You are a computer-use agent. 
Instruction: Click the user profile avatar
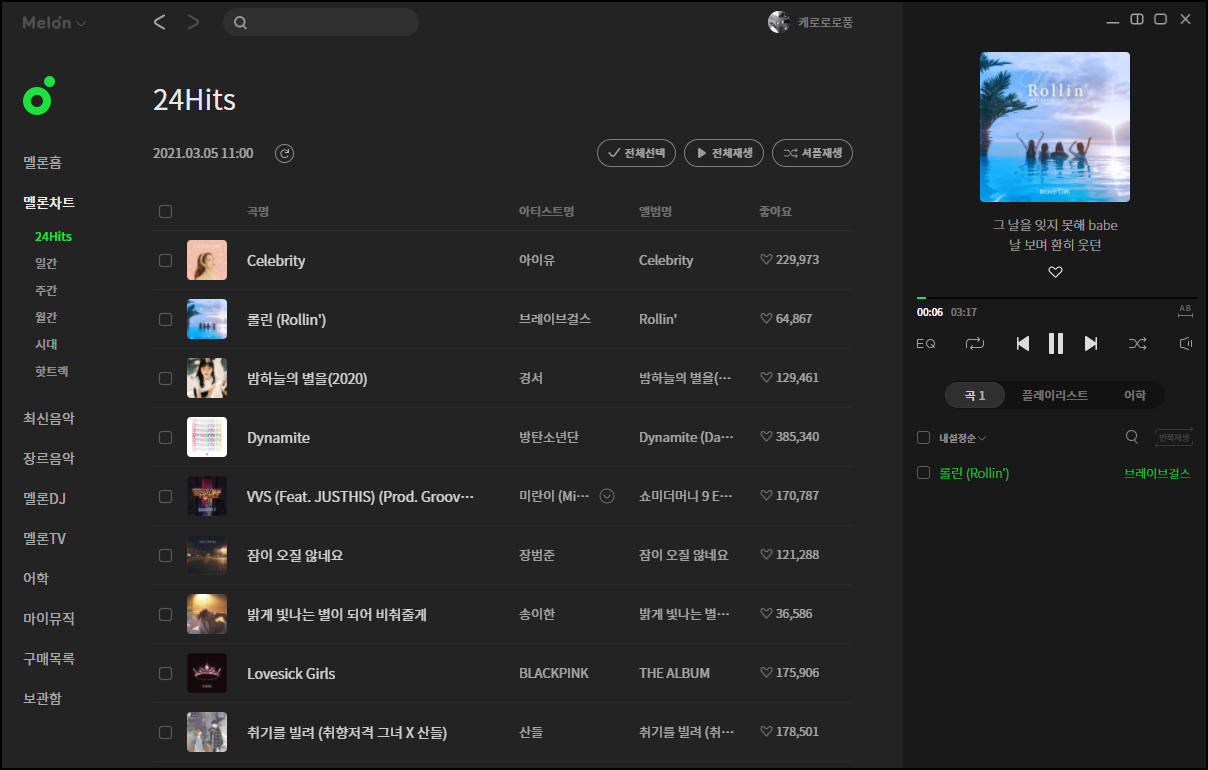pos(779,22)
